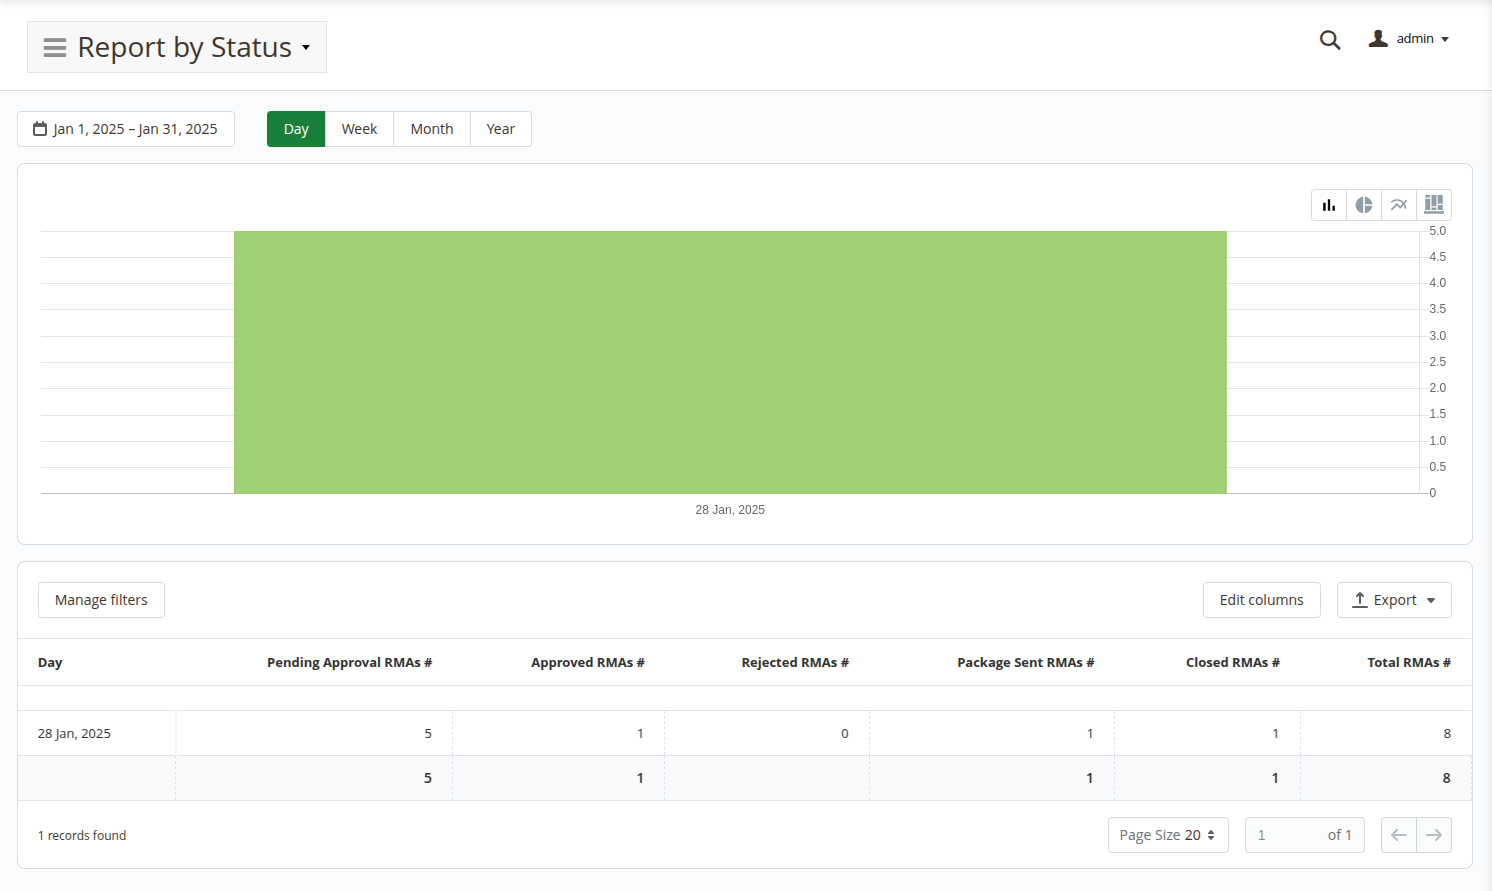The image size is (1492, 891).
Task: Select the Month view tab
Action: 431,128
